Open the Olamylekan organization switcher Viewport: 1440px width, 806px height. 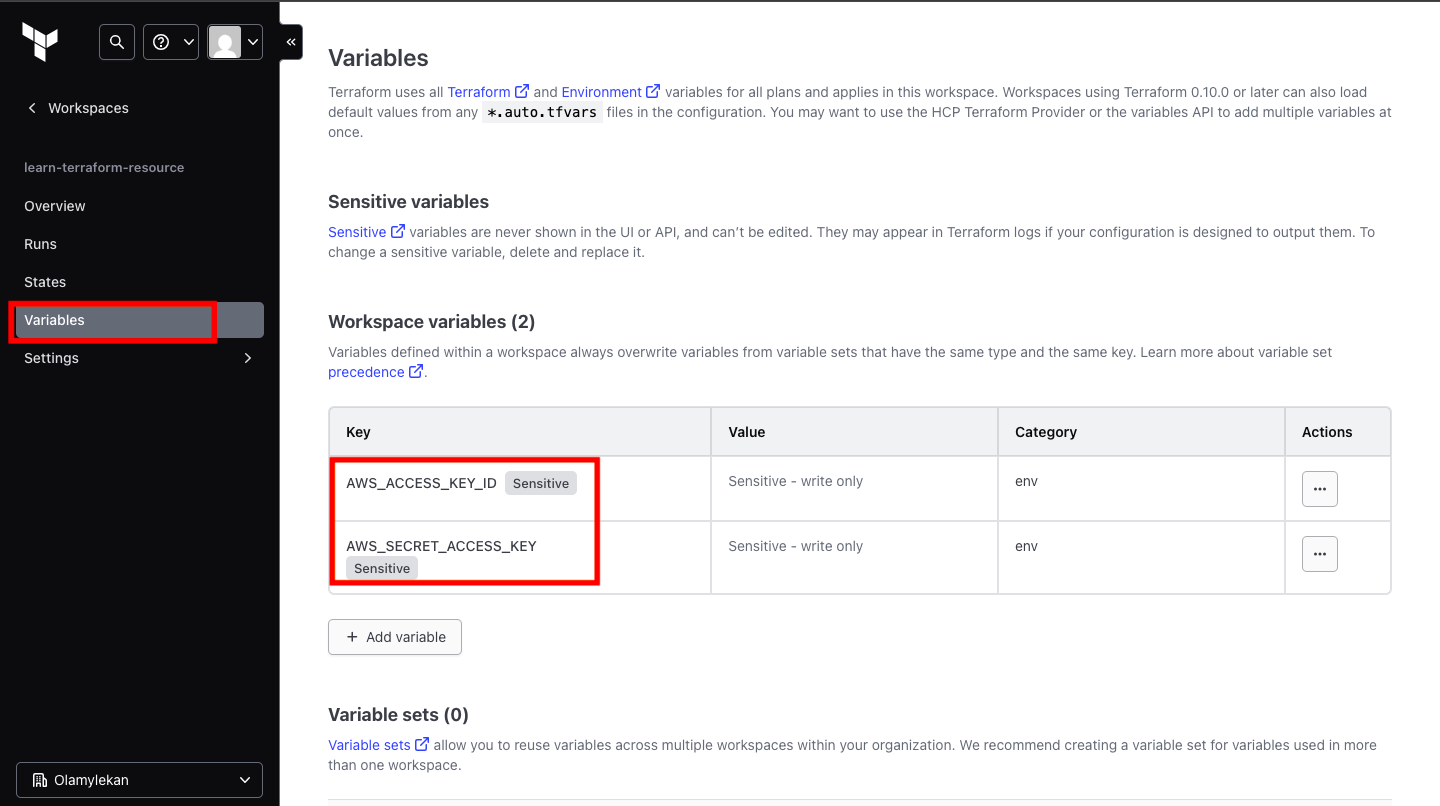click(140, 780)
